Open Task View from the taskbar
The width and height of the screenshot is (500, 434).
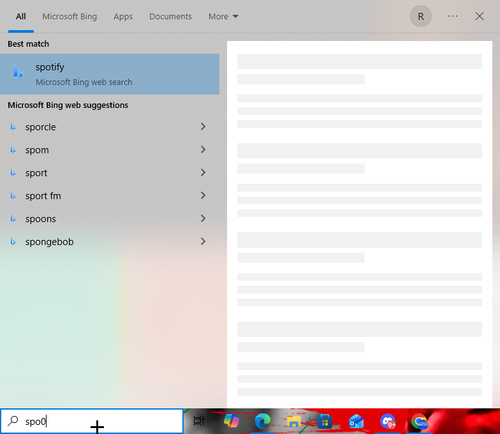[x=199, y=421]
